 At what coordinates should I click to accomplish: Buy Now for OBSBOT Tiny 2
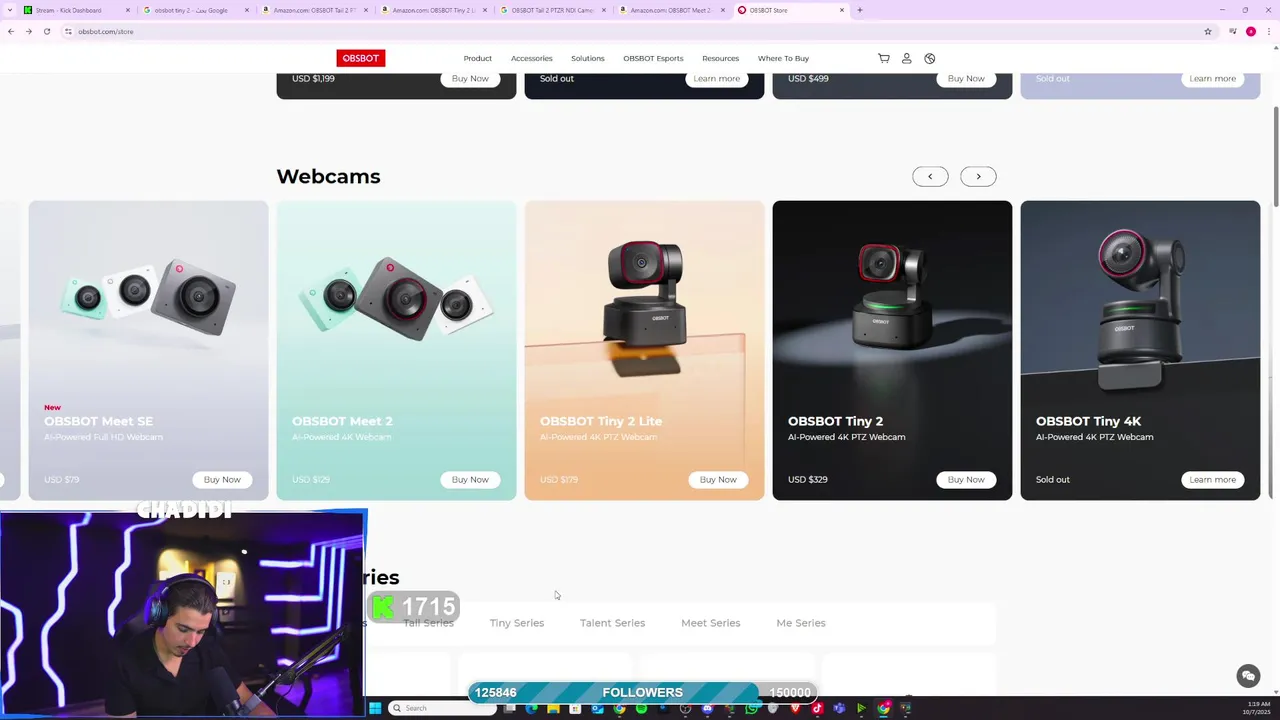tap(966, 479)
